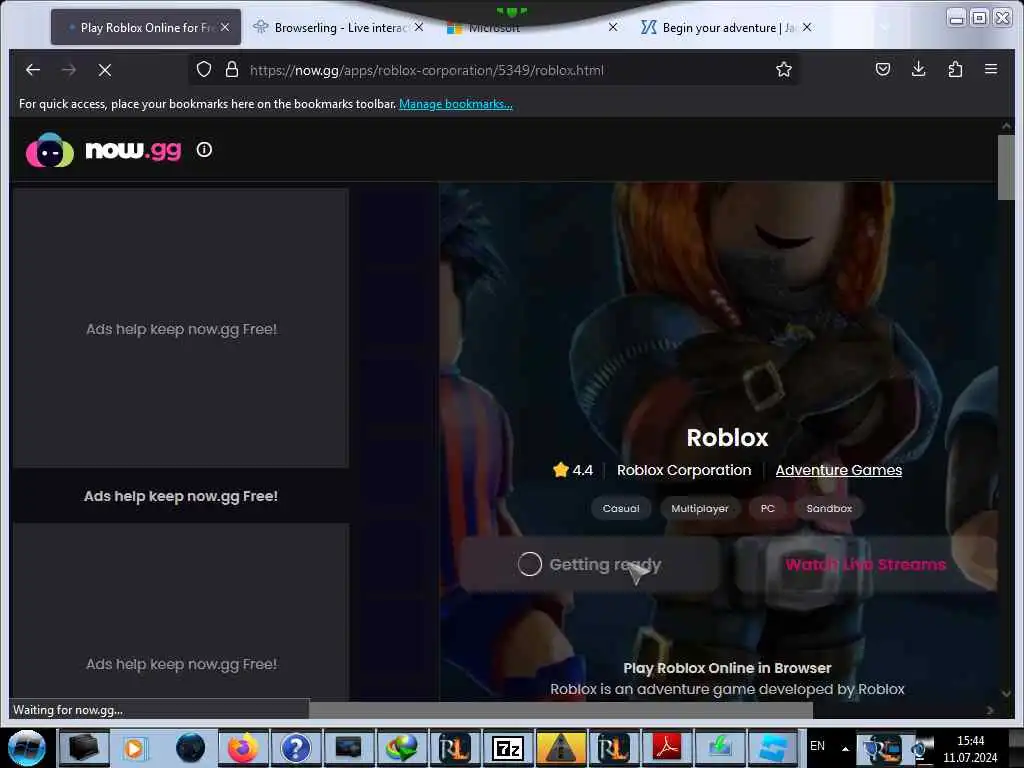Close the Begin your adventure tab
This screenshot has height=768, width=1024.
807,27
